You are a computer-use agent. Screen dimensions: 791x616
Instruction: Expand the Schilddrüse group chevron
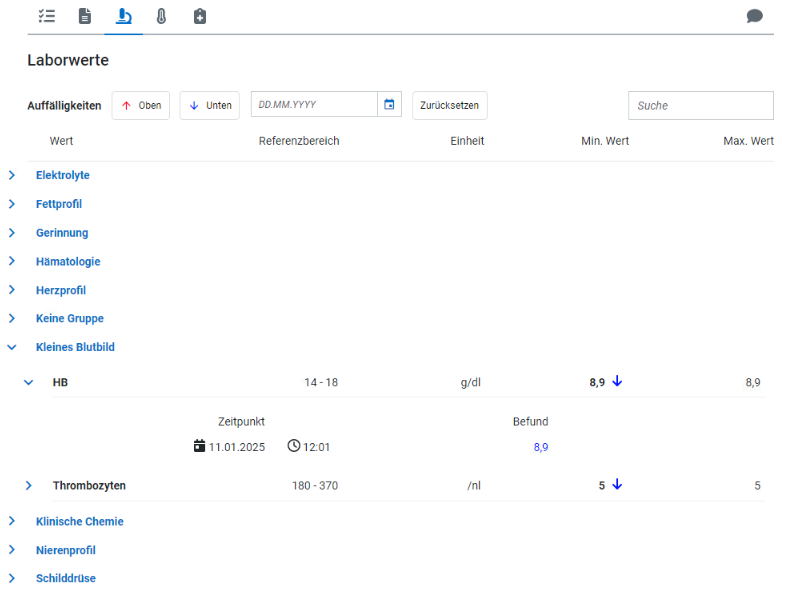coord(12,578)
